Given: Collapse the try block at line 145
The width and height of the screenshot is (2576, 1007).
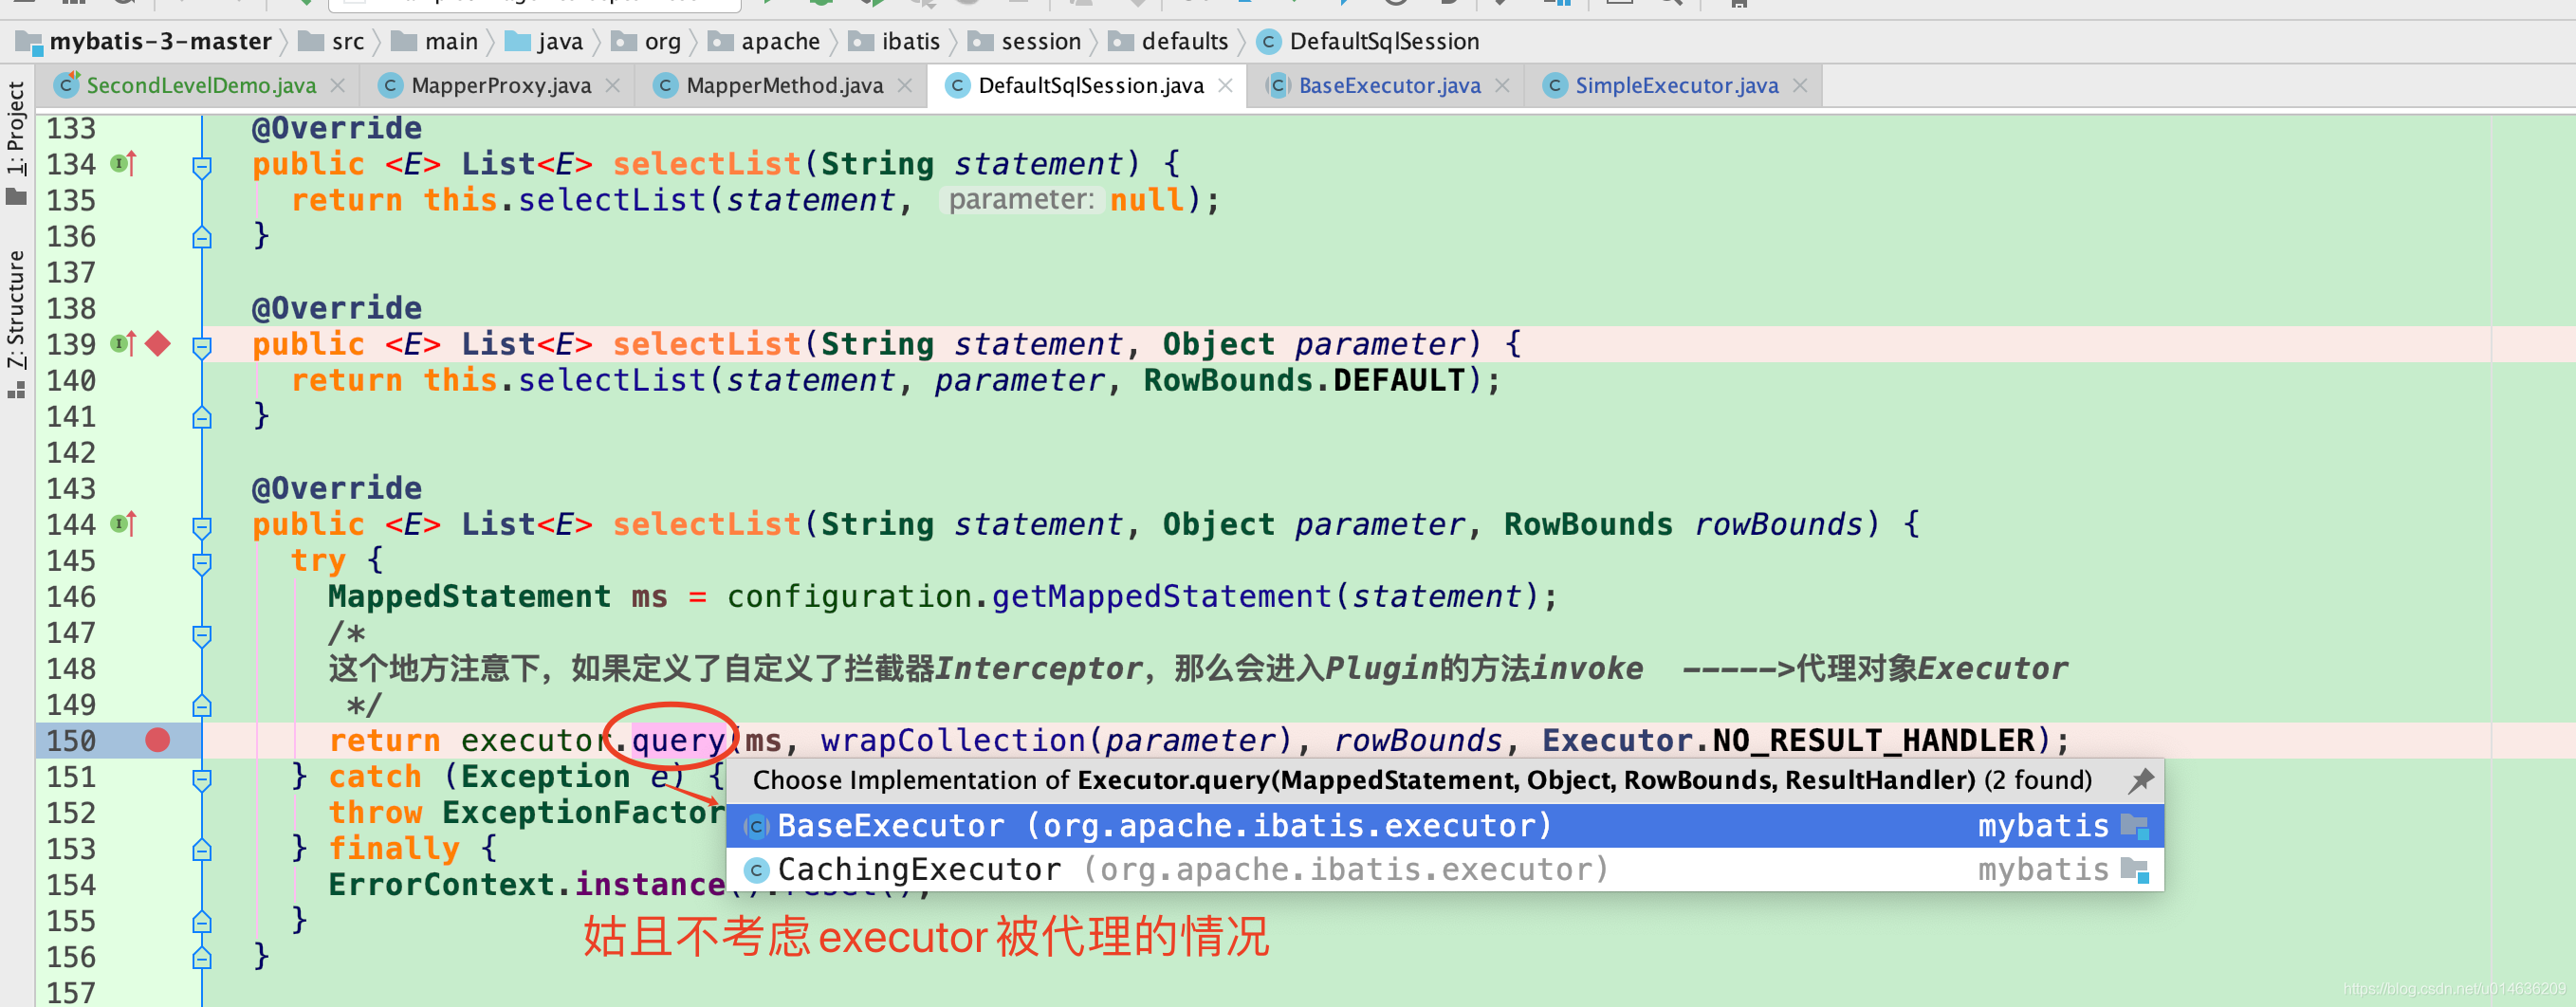Looking at the screenshot, I should coord(202,562).
